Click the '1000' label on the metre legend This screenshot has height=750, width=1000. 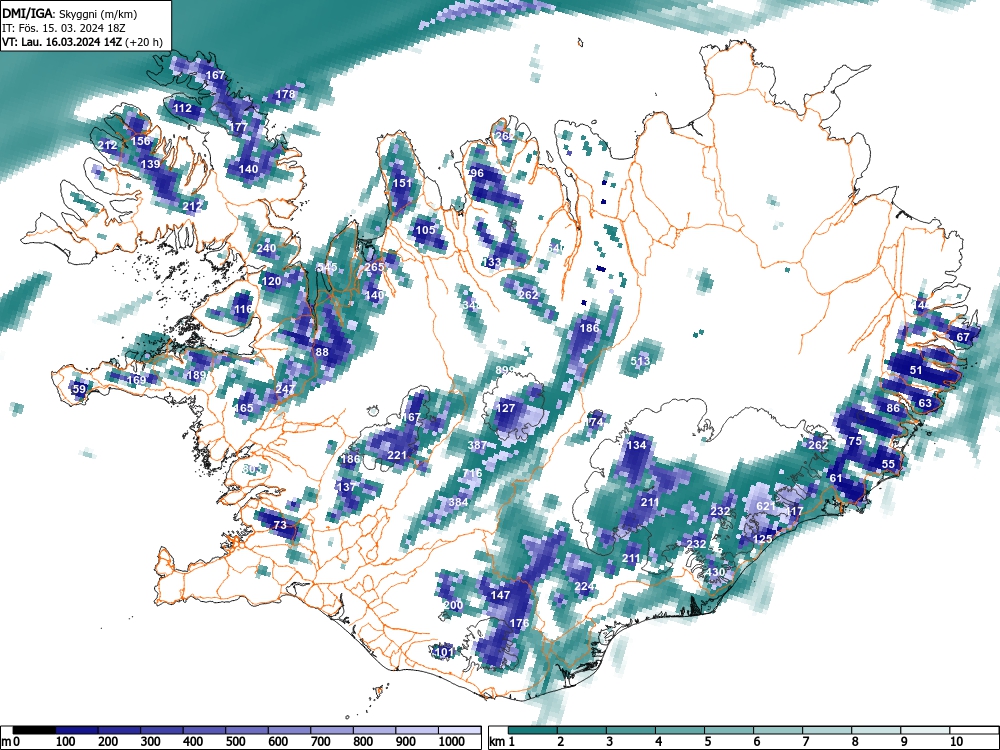[x=452, y=742]
